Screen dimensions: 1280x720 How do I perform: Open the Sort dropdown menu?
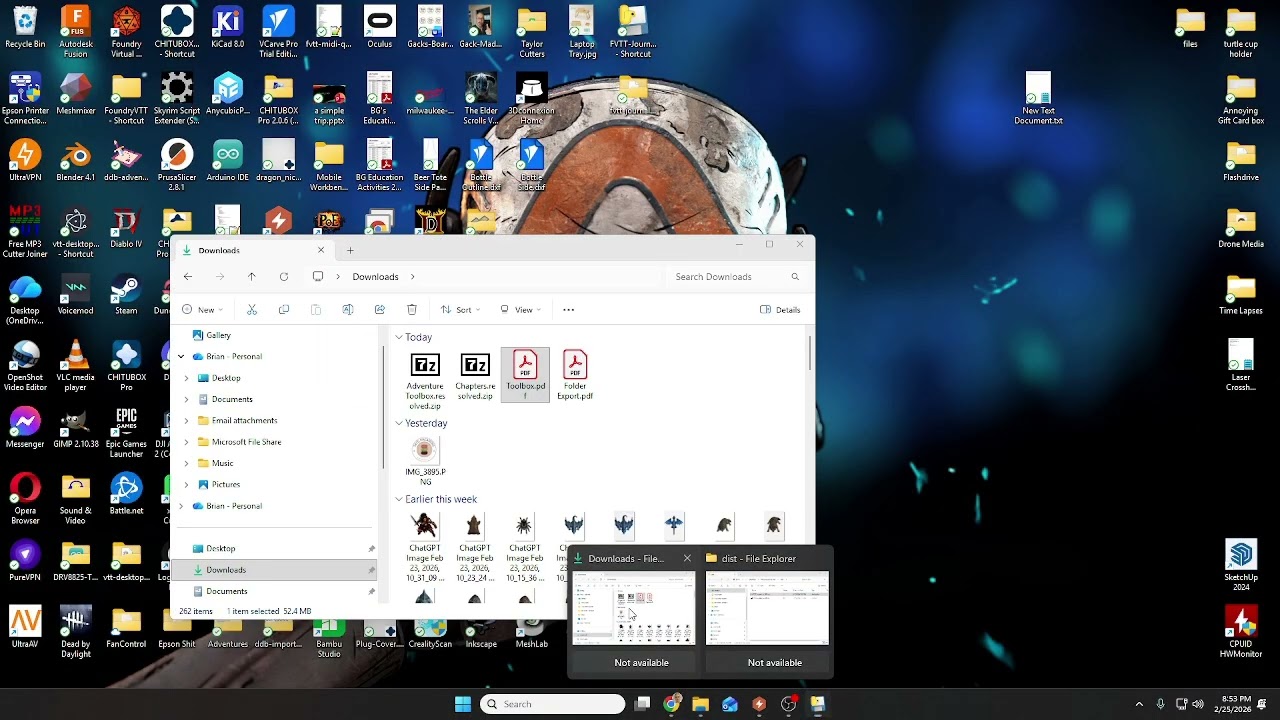pyautogui.click(x=460, y=310)
